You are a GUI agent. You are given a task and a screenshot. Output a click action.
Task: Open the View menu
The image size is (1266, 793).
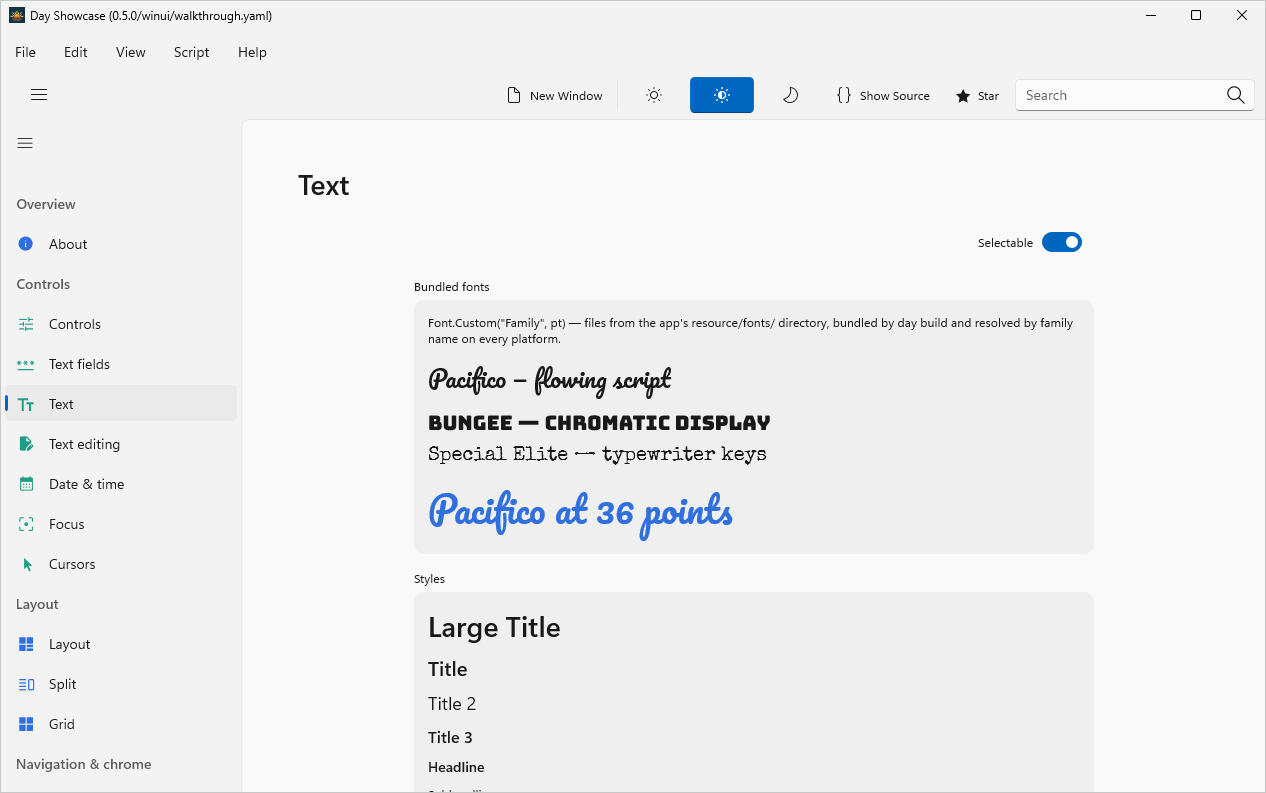[131, 52]
